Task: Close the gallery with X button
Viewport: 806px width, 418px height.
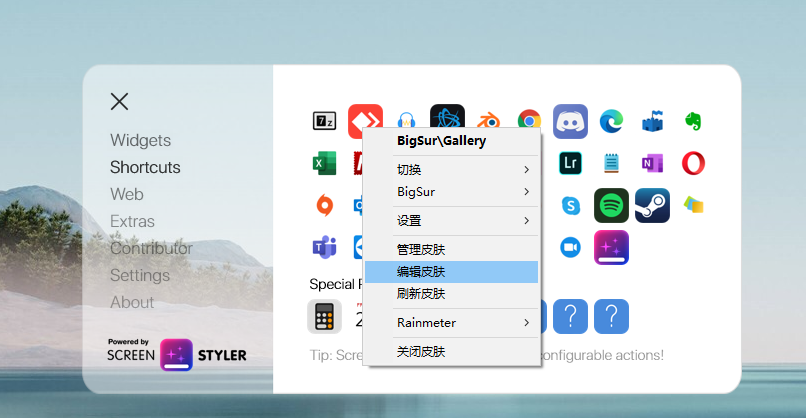Action: (x=119, y=101)
